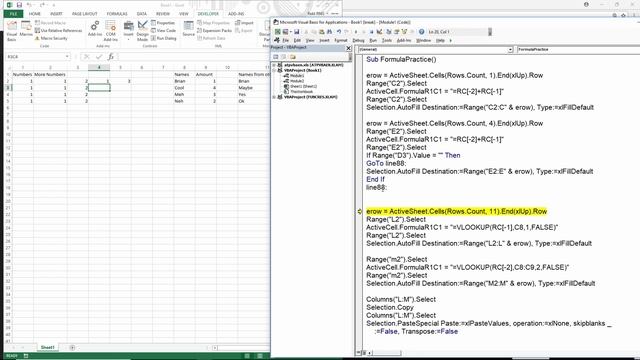
Task: Open the Tools menu in VBA editor
Action: [x=387, y=40]
